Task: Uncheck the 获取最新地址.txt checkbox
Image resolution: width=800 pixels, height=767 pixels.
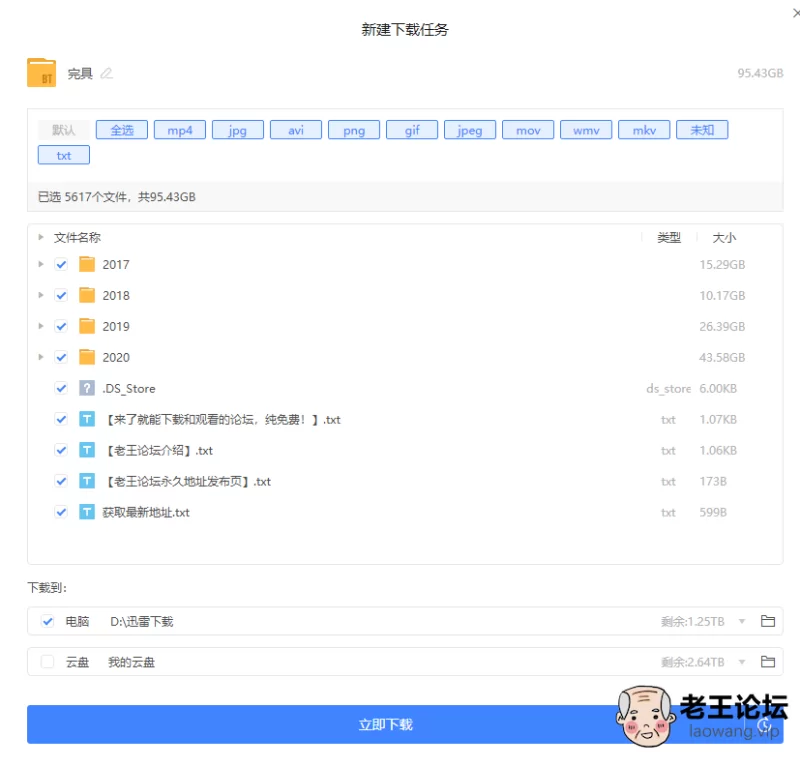Action: click(x=61, y=512)
